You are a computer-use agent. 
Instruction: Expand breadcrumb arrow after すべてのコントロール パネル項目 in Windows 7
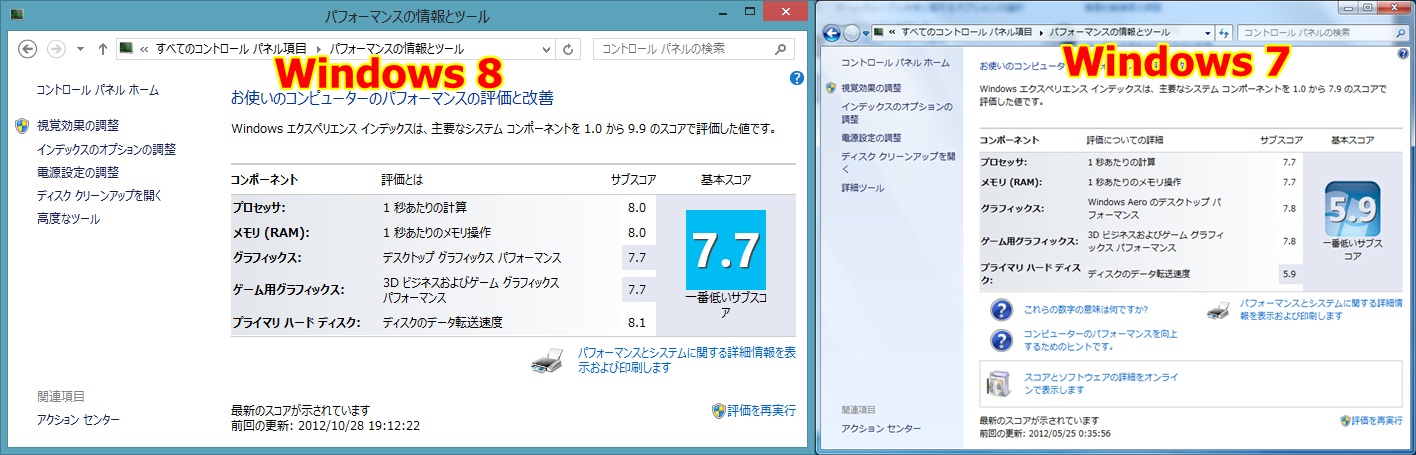point(1040,33)
